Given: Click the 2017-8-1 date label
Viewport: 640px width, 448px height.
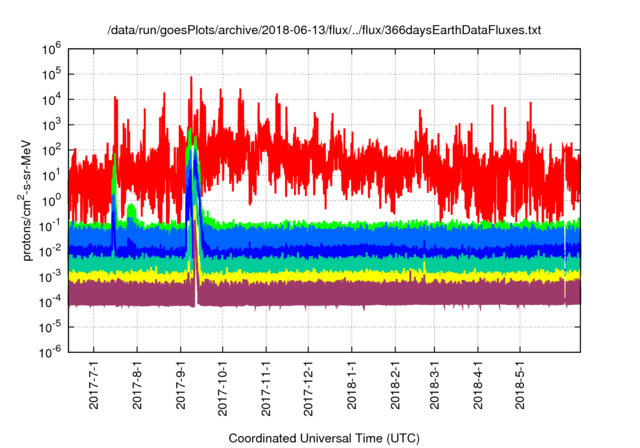Looking at the screenshot, I should click(137, 384).
